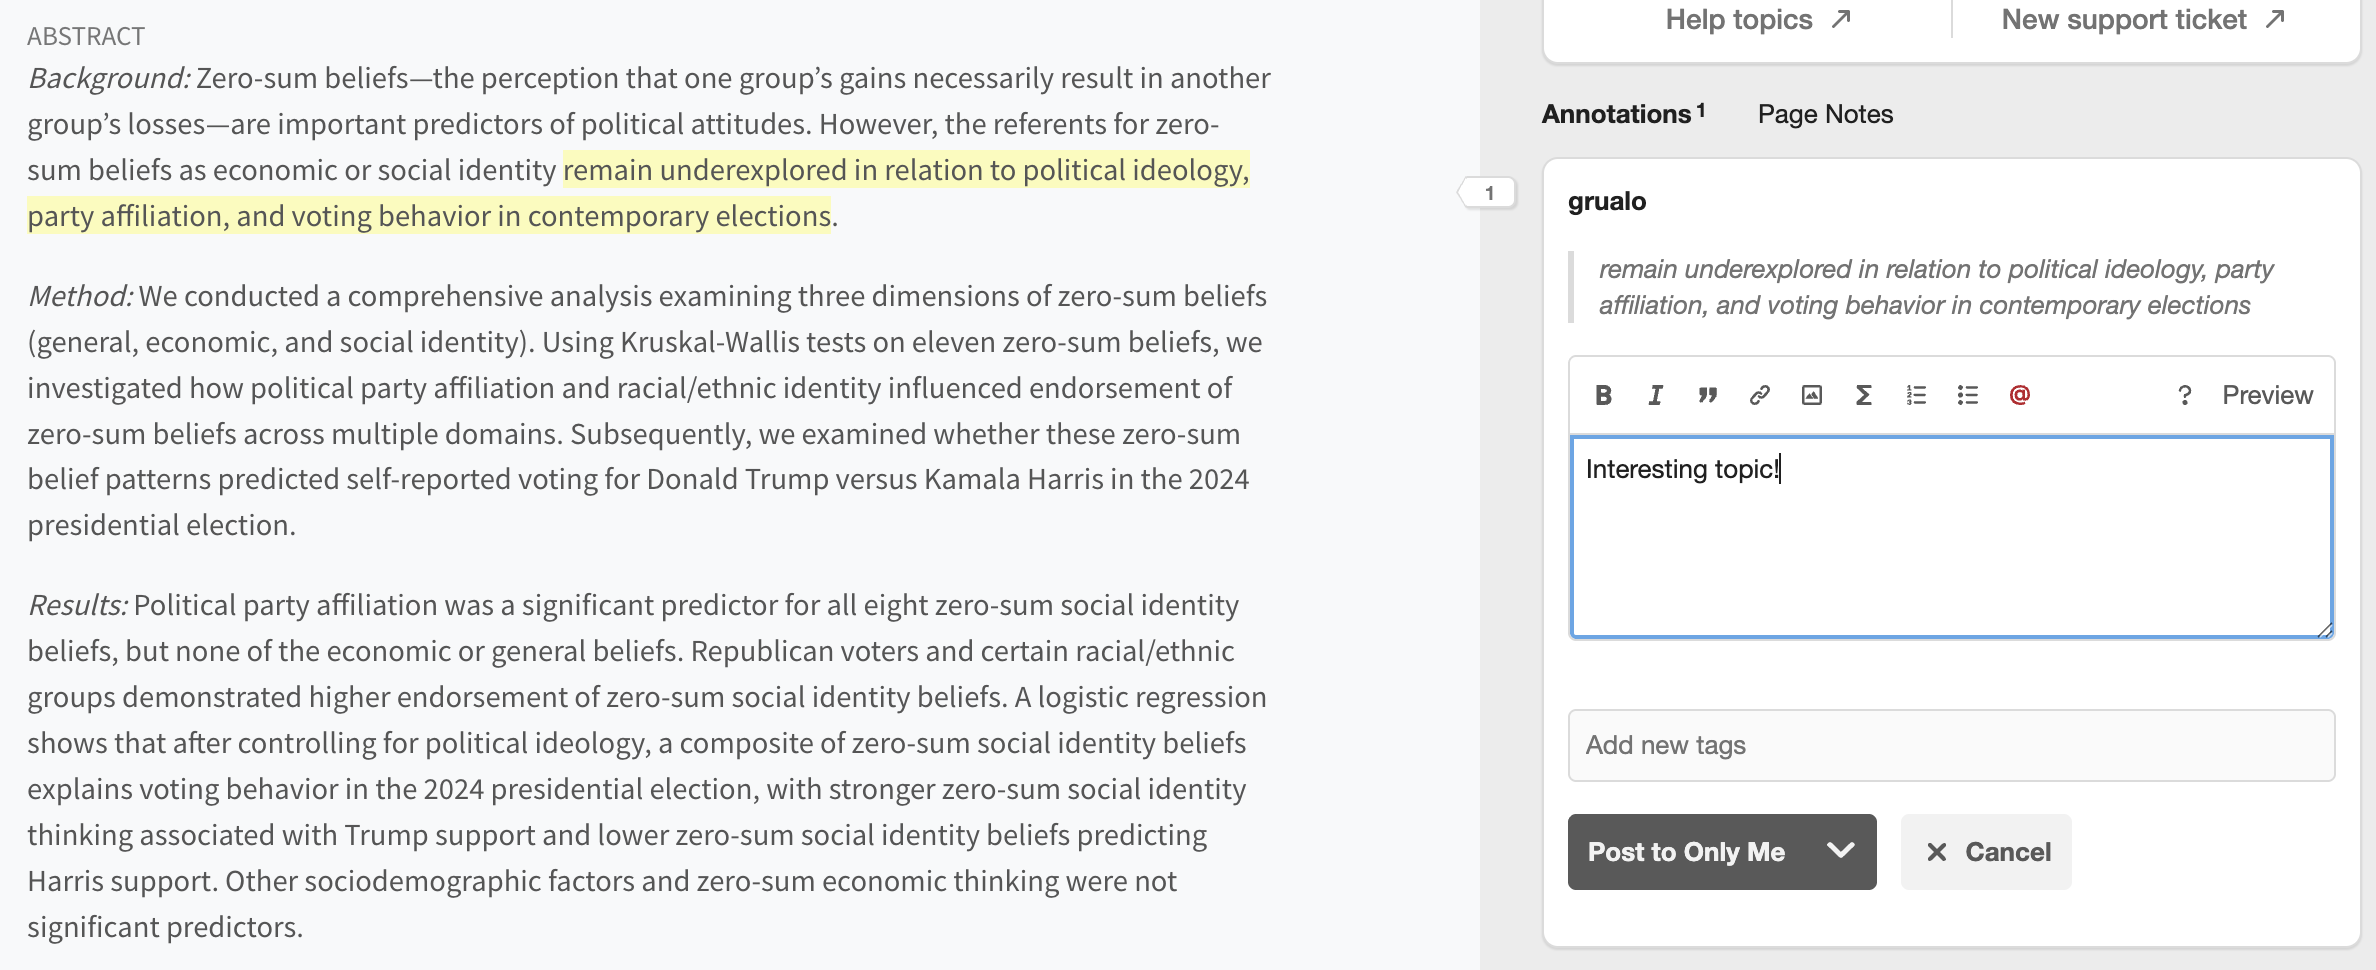Screen dimensions: 2376x970
Task: Insert an image into annotation
Action: 1811,395
